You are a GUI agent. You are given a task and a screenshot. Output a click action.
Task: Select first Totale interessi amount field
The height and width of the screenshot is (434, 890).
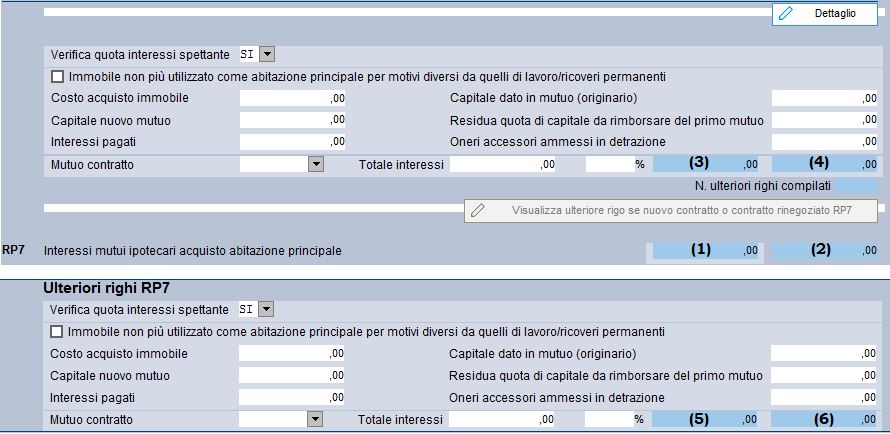click(x=503, y=165)
